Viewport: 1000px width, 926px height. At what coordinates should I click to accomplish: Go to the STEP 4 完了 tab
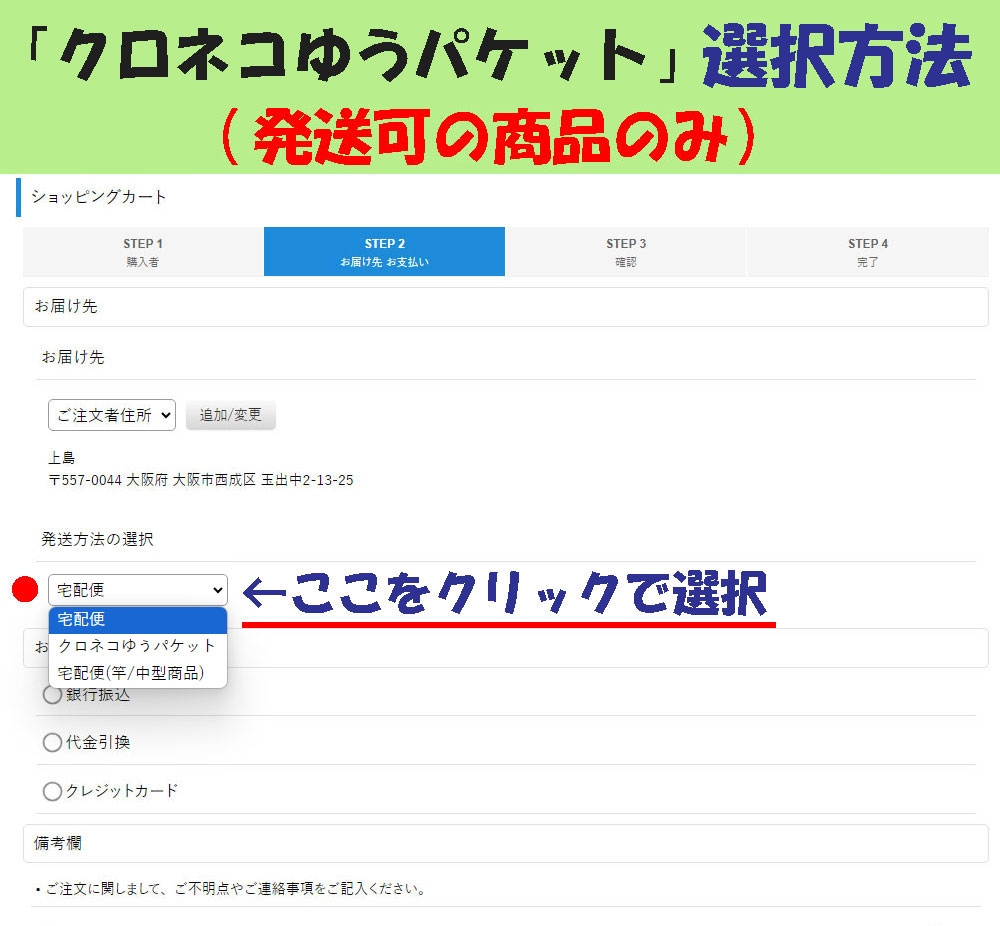click(x=867, y=252)
